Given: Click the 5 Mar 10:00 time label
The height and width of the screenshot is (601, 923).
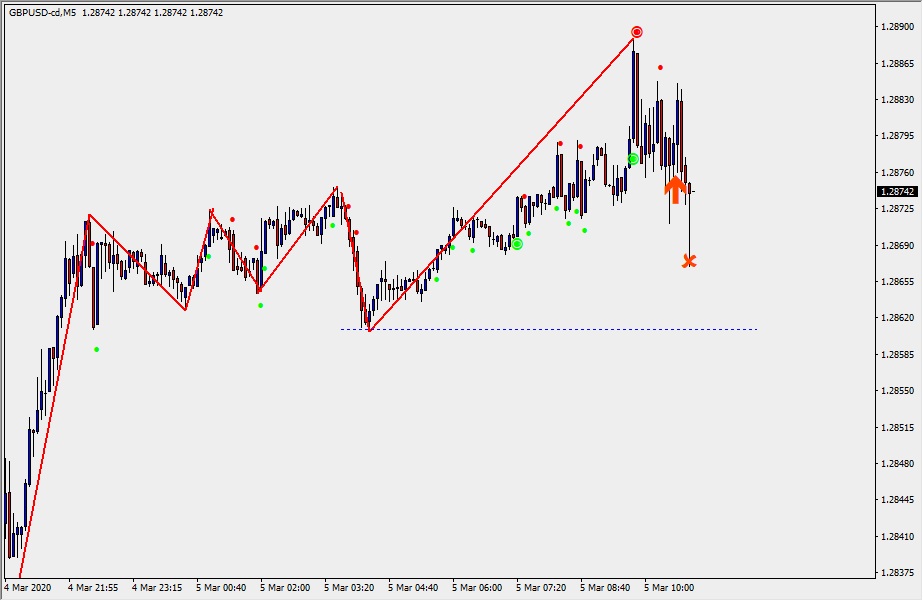Looking at the screenshot, I should tap(669, 588).
